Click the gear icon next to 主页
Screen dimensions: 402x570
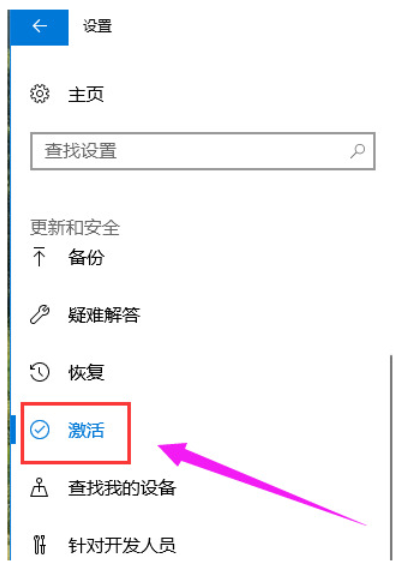pyautogui.click(x=39, y=94)
